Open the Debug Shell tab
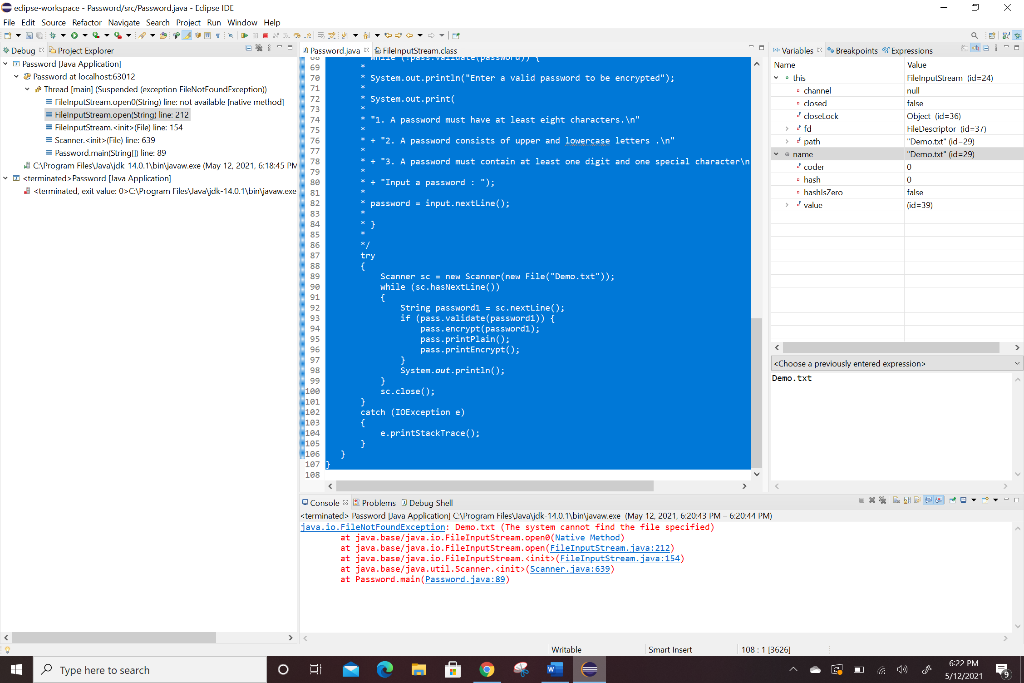This screenshot has height=683, width=1024. coord(427,503)
